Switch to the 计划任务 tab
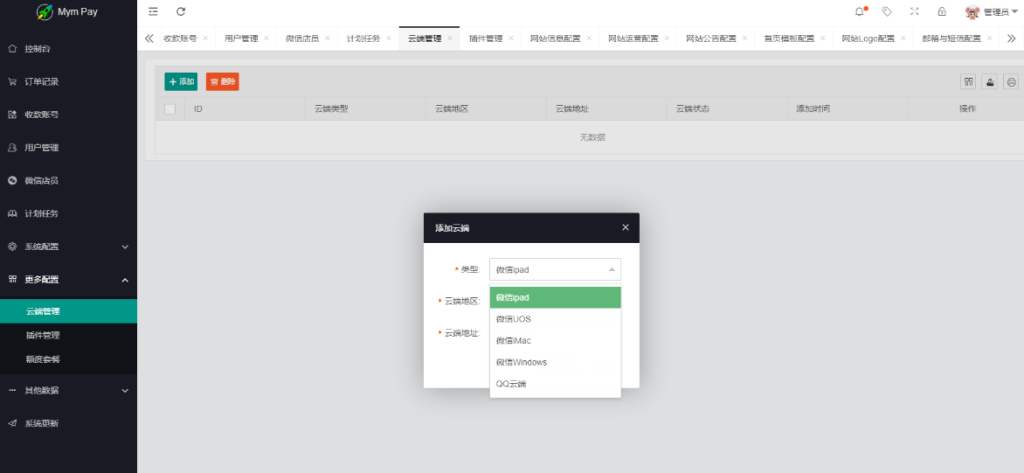 pyautogui.click(x=363, y=39)
